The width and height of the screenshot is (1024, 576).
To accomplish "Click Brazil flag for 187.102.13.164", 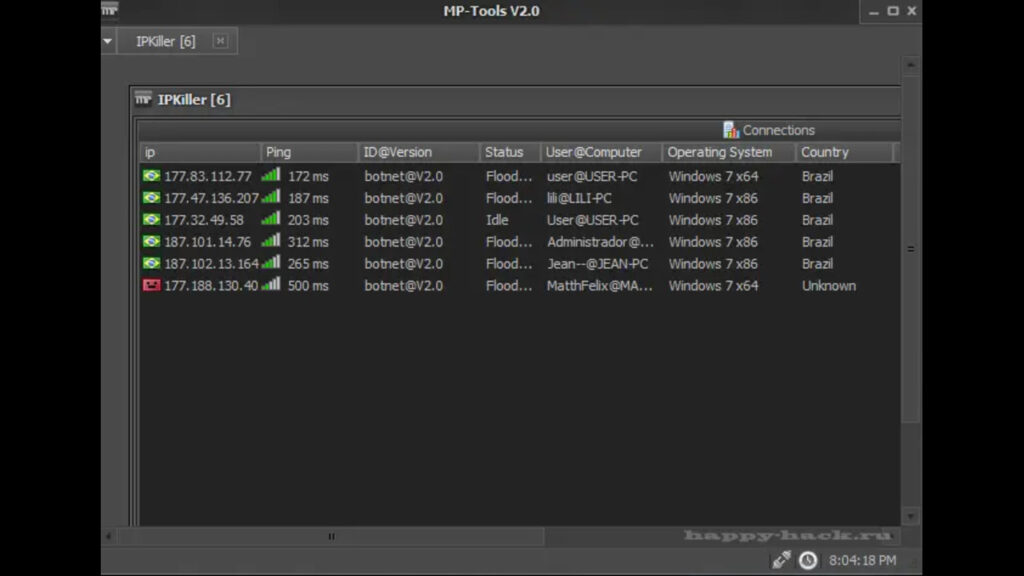I will 152,263.
